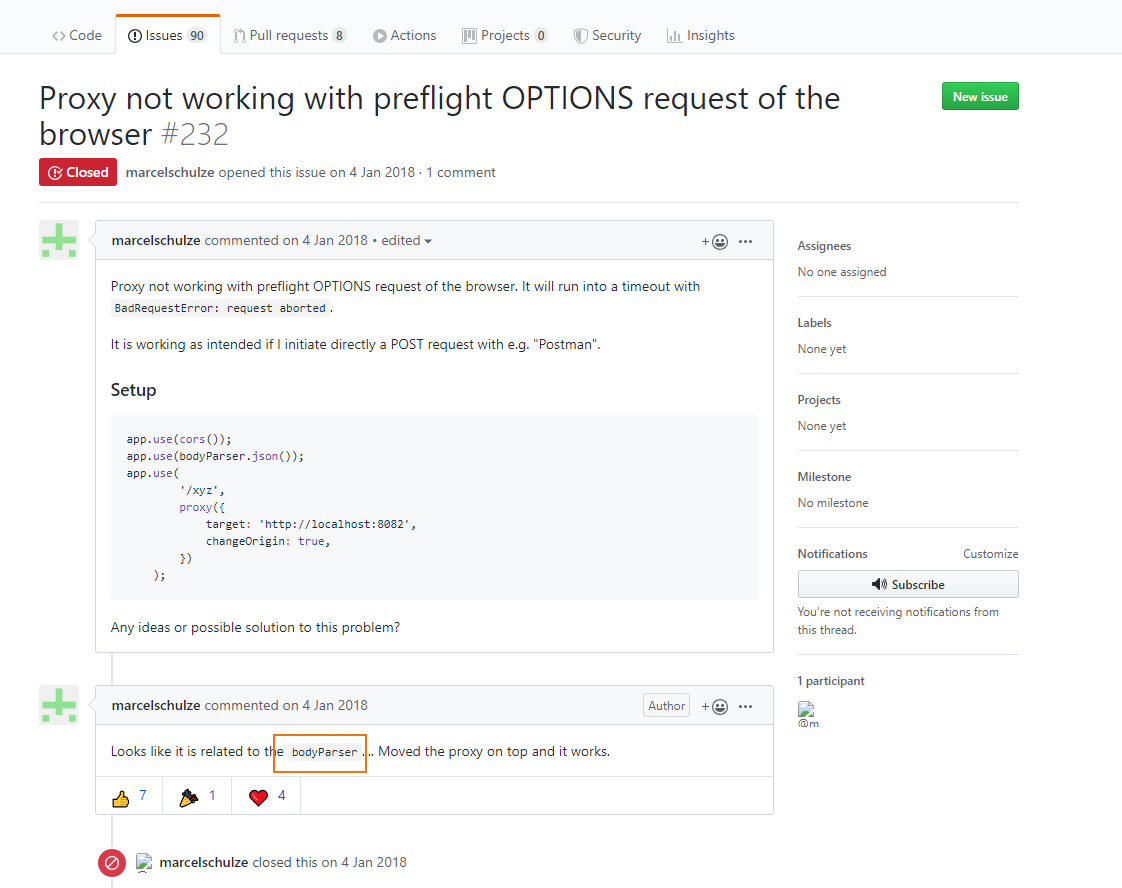
Task: Click the participant avatar in the sidebar
Action: coord(806,710)
